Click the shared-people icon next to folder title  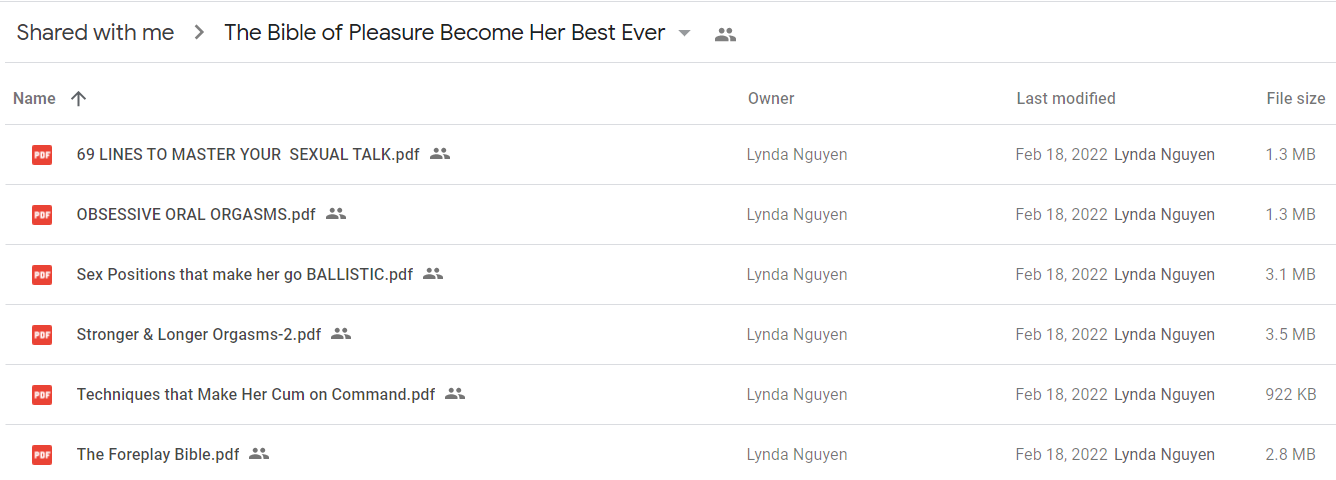click(726, 34)
